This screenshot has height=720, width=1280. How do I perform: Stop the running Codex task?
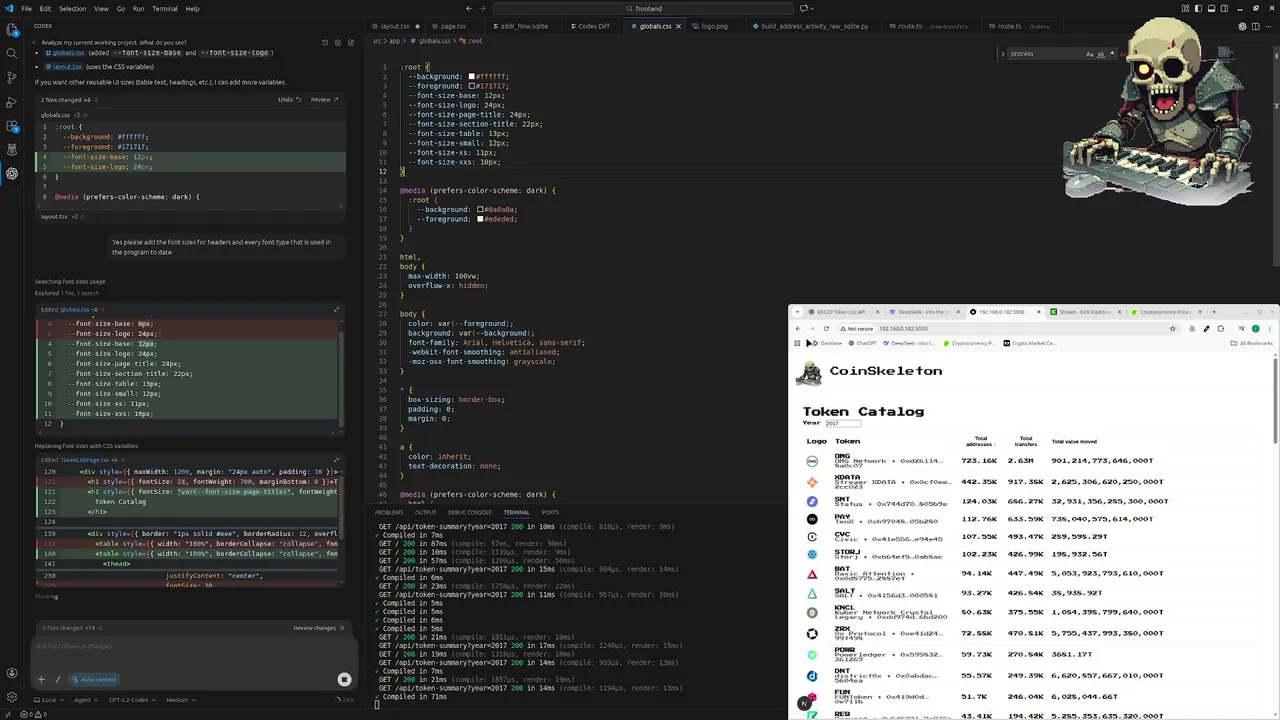344,679
